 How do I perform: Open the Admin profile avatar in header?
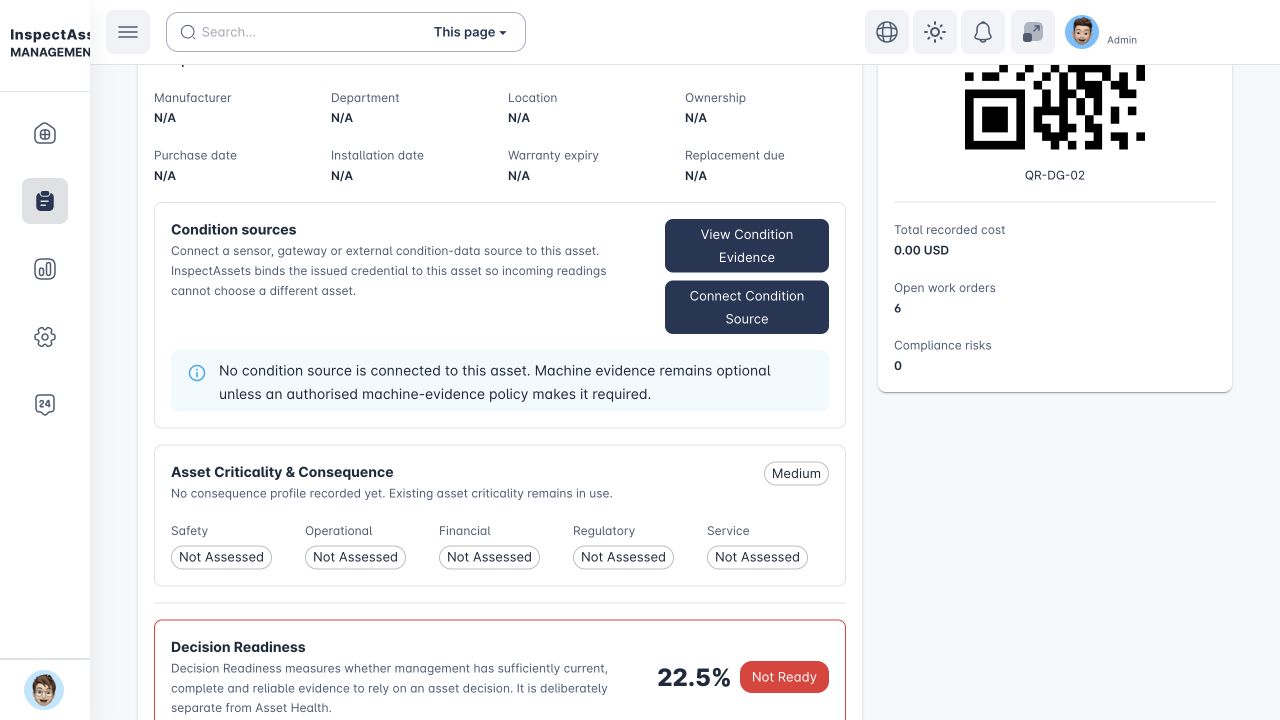(1082, 32)
